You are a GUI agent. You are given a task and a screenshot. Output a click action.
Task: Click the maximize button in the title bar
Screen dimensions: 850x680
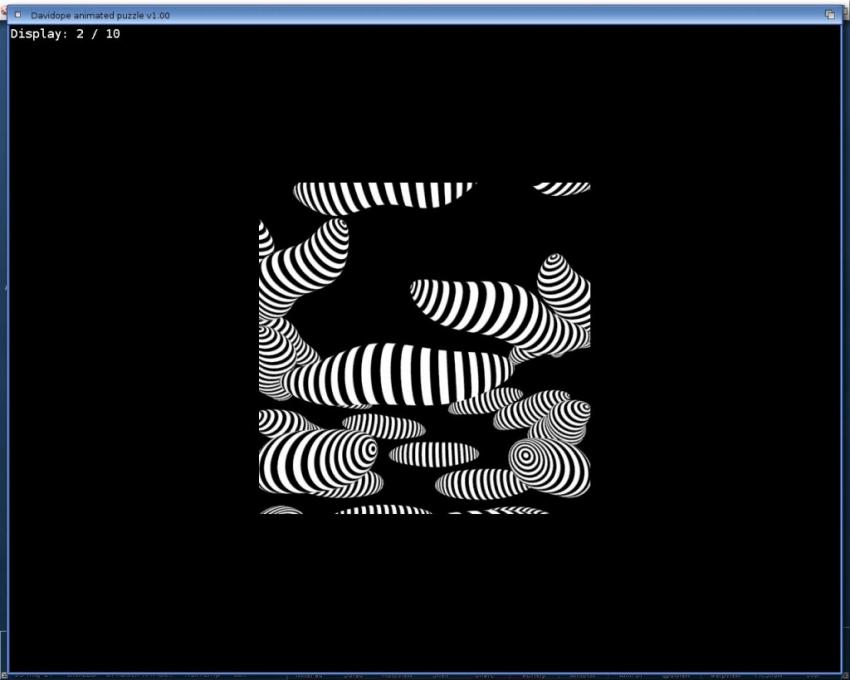tap(830, 15)
